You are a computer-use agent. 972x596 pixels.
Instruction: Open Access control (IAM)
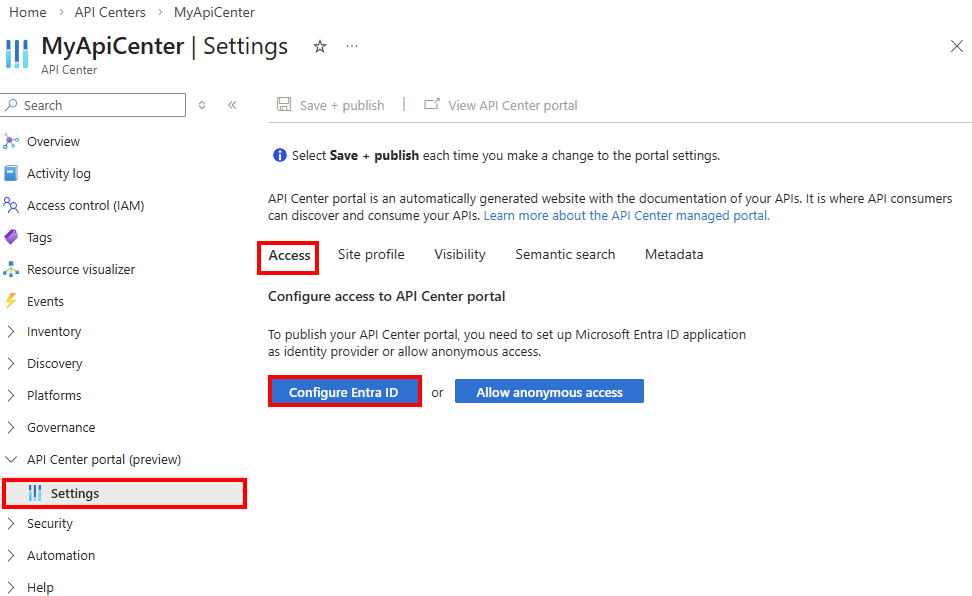click(88, 205)
